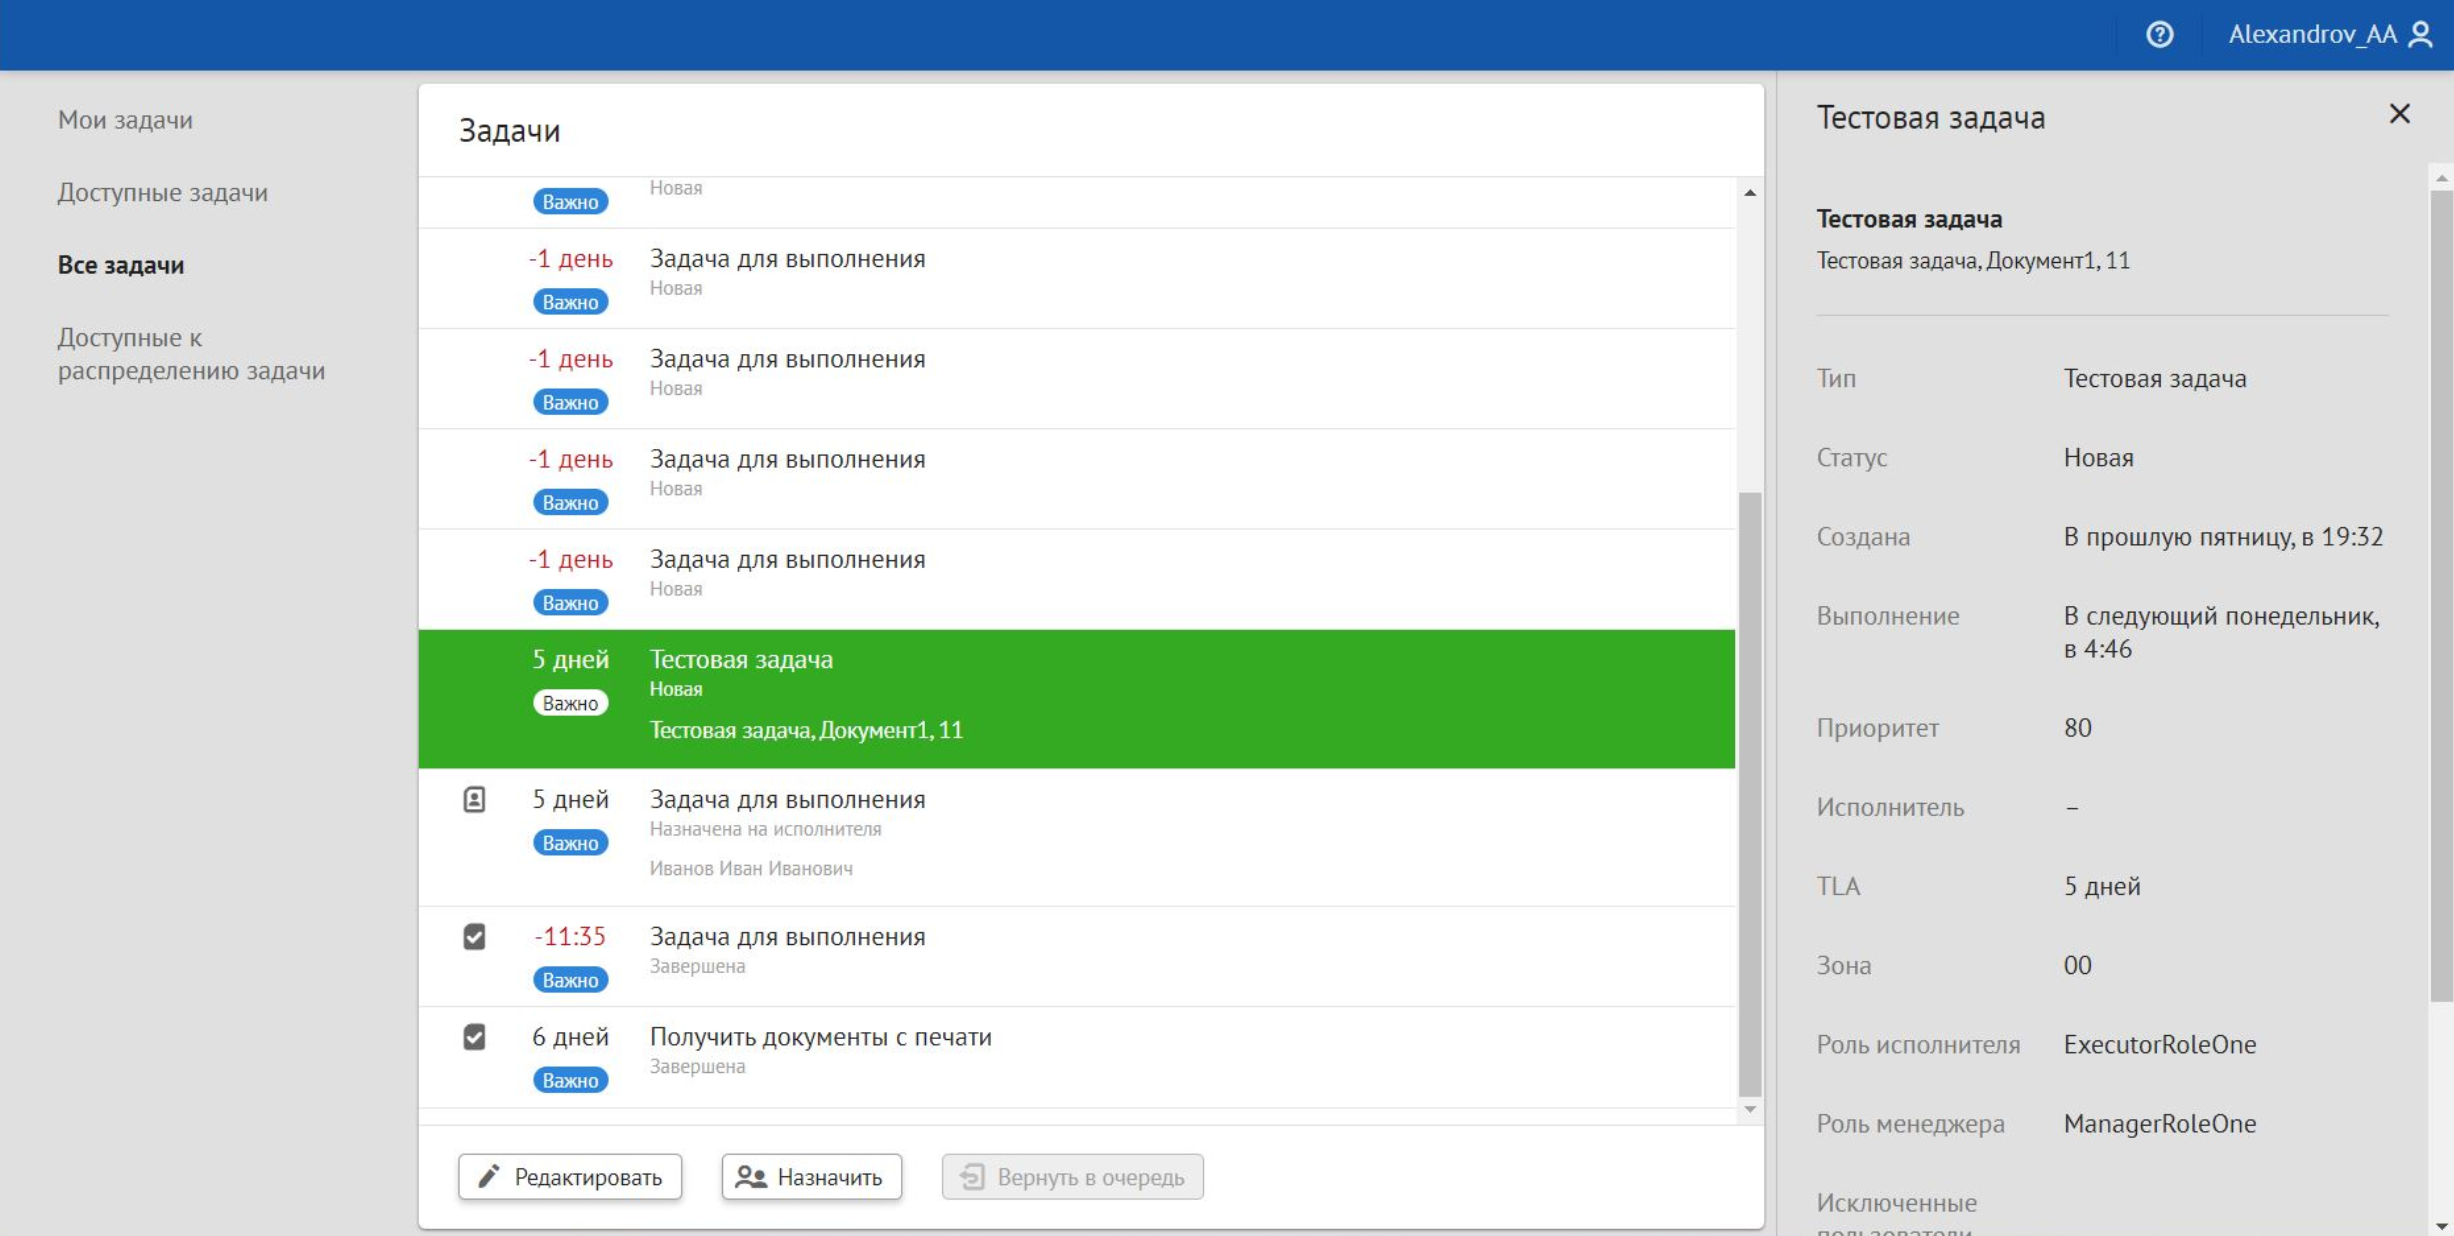Viewport: 2454px width, 1236px height.
Task: Click the Вернуть в очередь return icon
Action: (x=972, y=1177)
